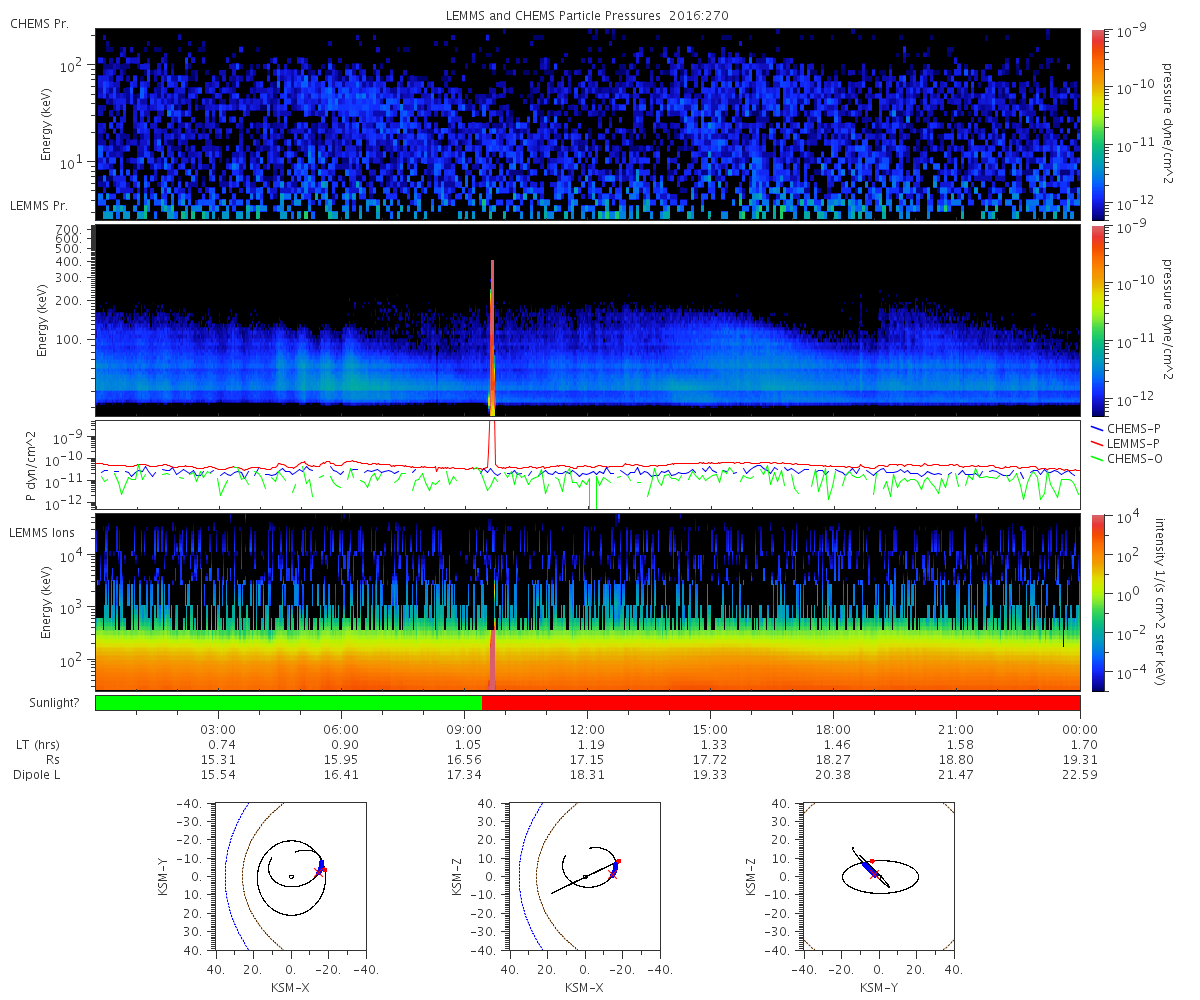Image resolution: width=1200 pixels, height=1000 pixels.
Task: Click the LEMMS pressure color scale bar
Action: 1096,320
